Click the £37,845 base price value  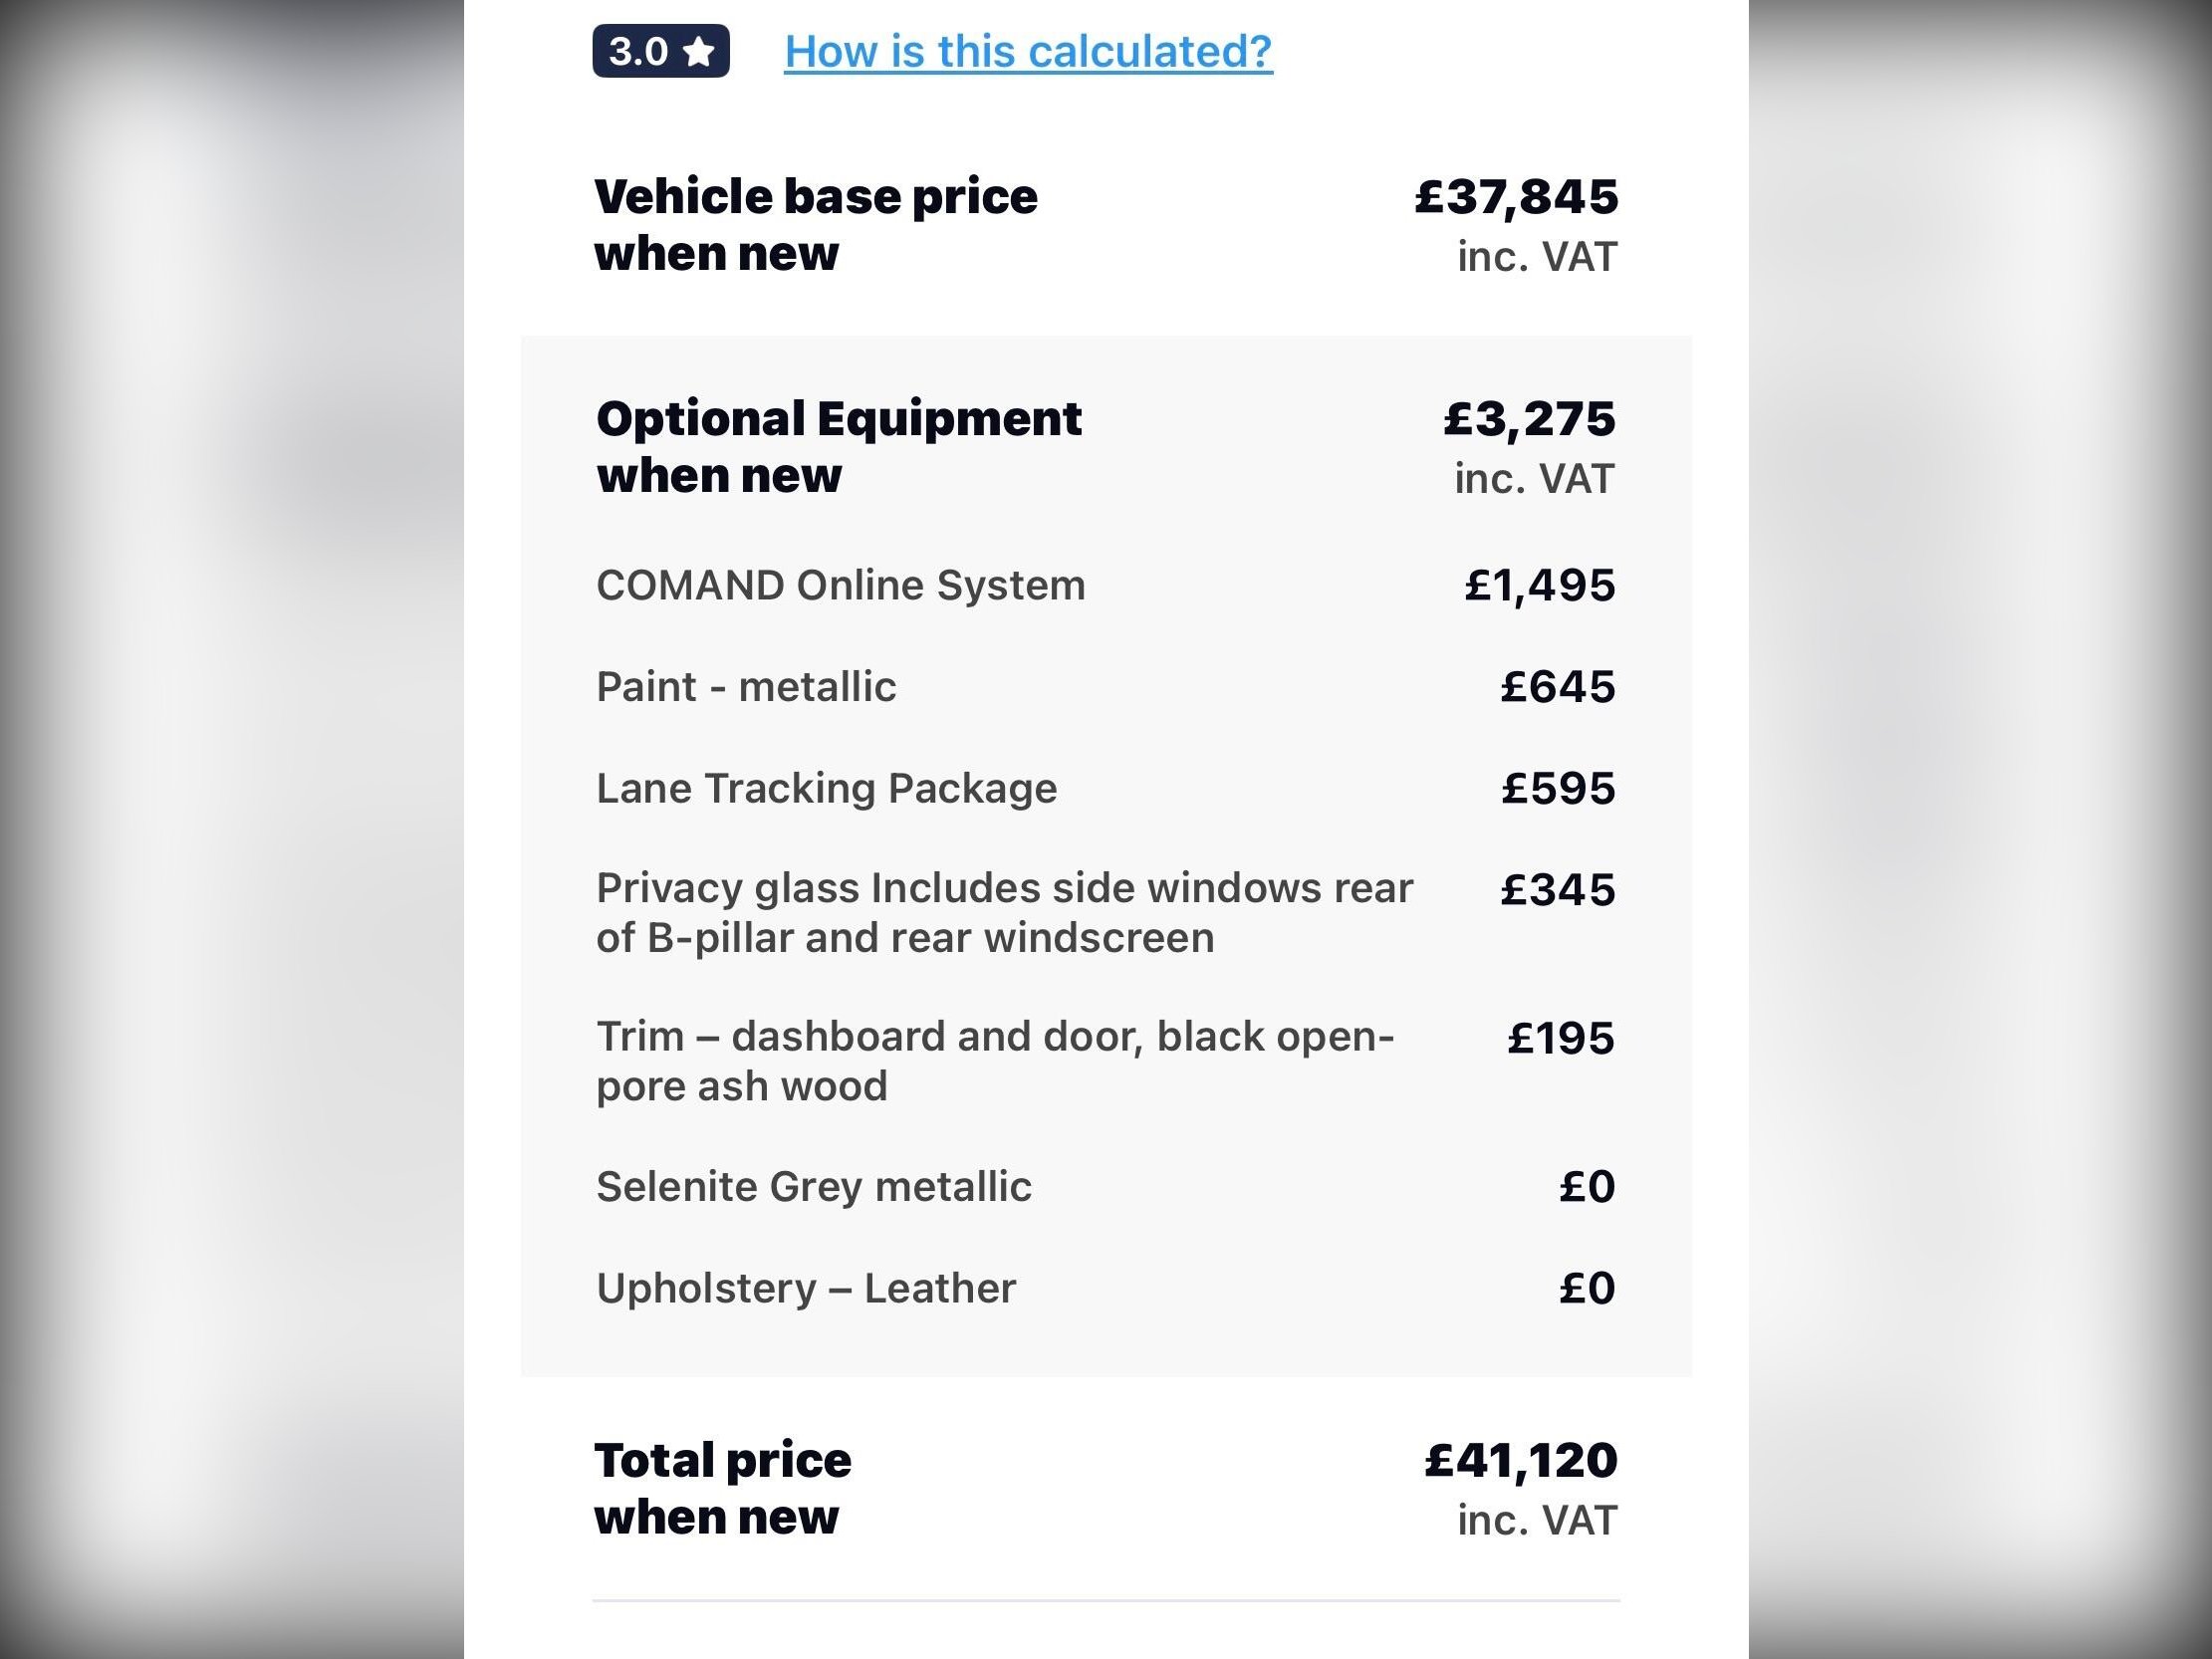[x=1515, y=197]
